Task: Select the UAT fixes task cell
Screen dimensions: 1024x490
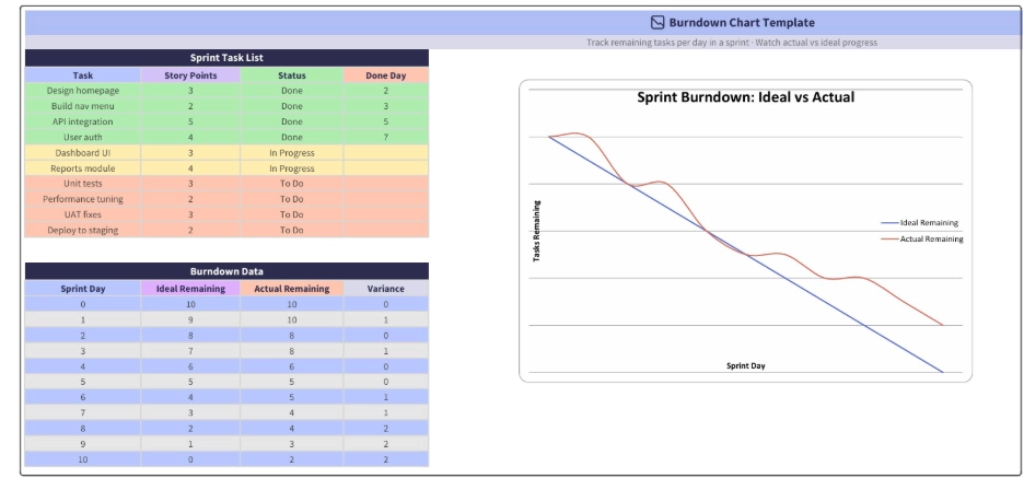Action: 83,214
